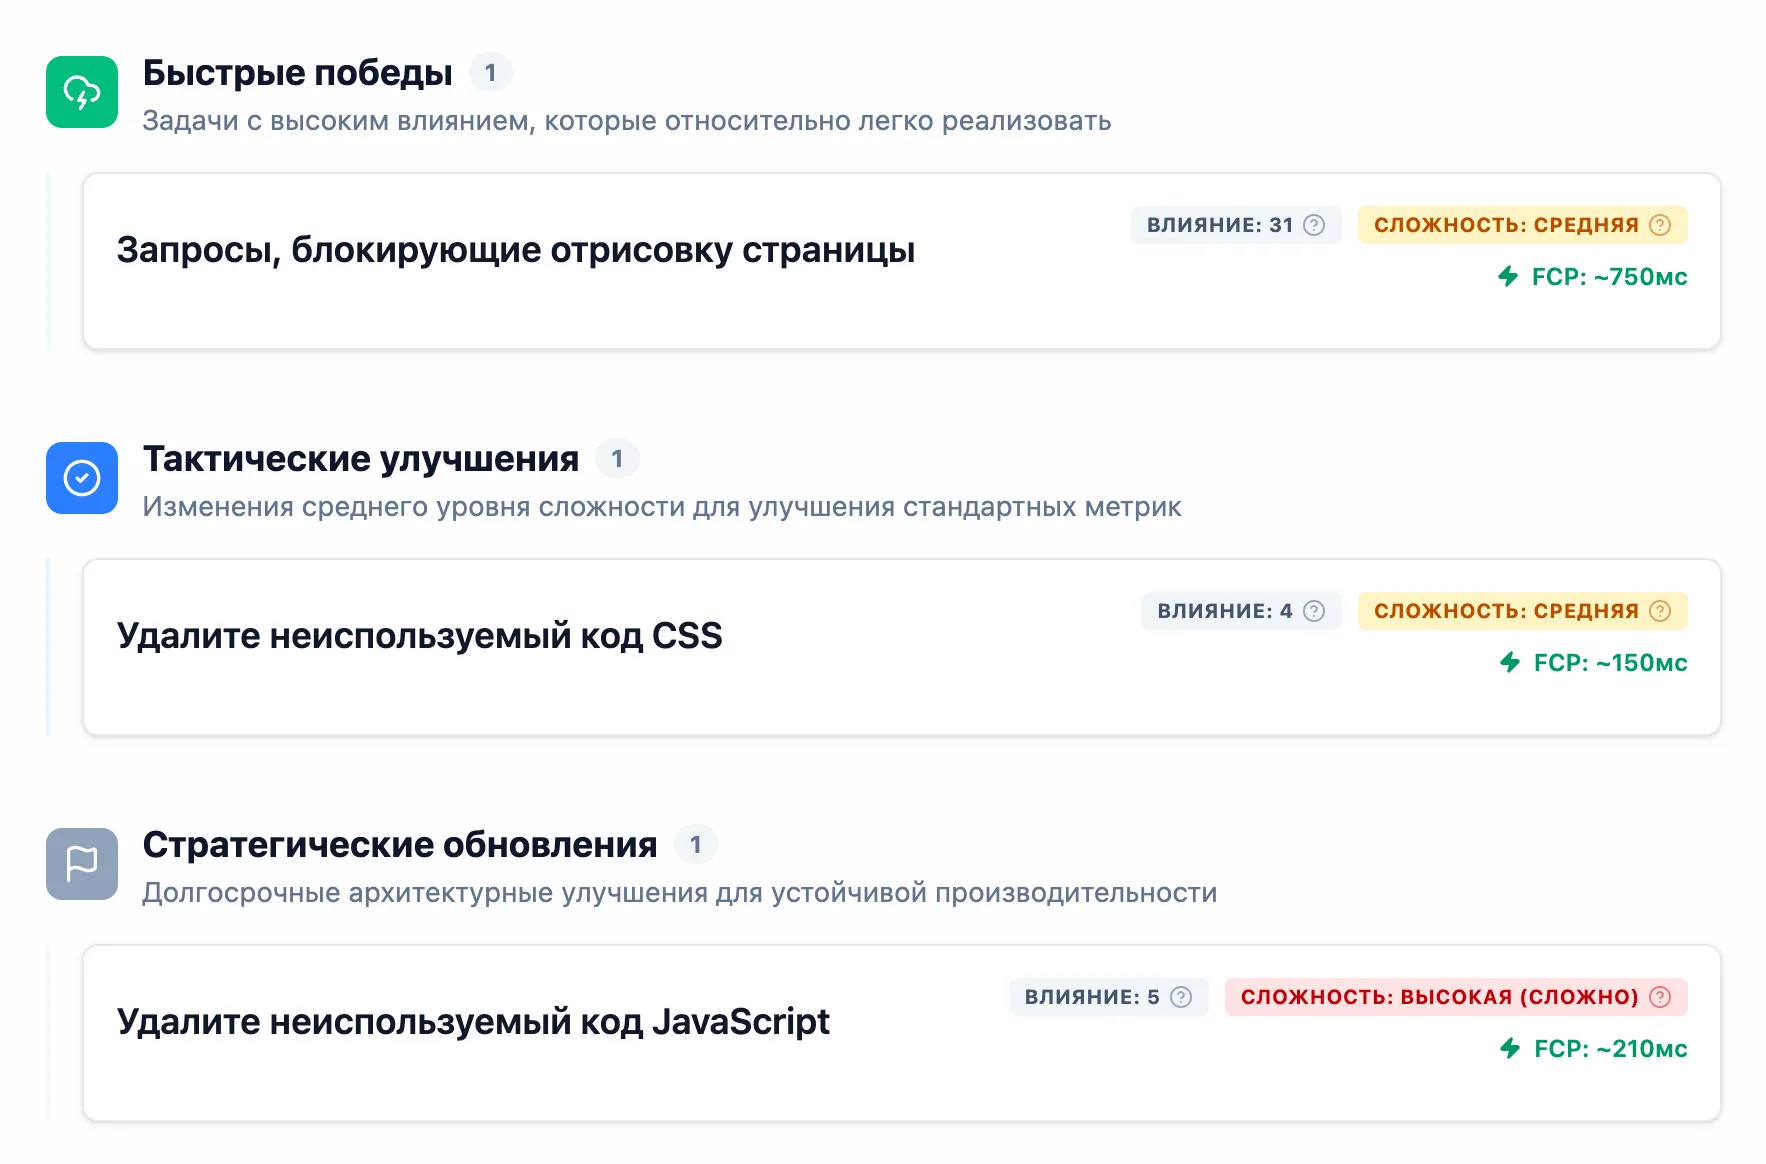Image resolution: width=1766 pixels, height=1164 pixels.
Task: Toggle the counter badge next to Быстрые победы
Action: pos(492,72)
